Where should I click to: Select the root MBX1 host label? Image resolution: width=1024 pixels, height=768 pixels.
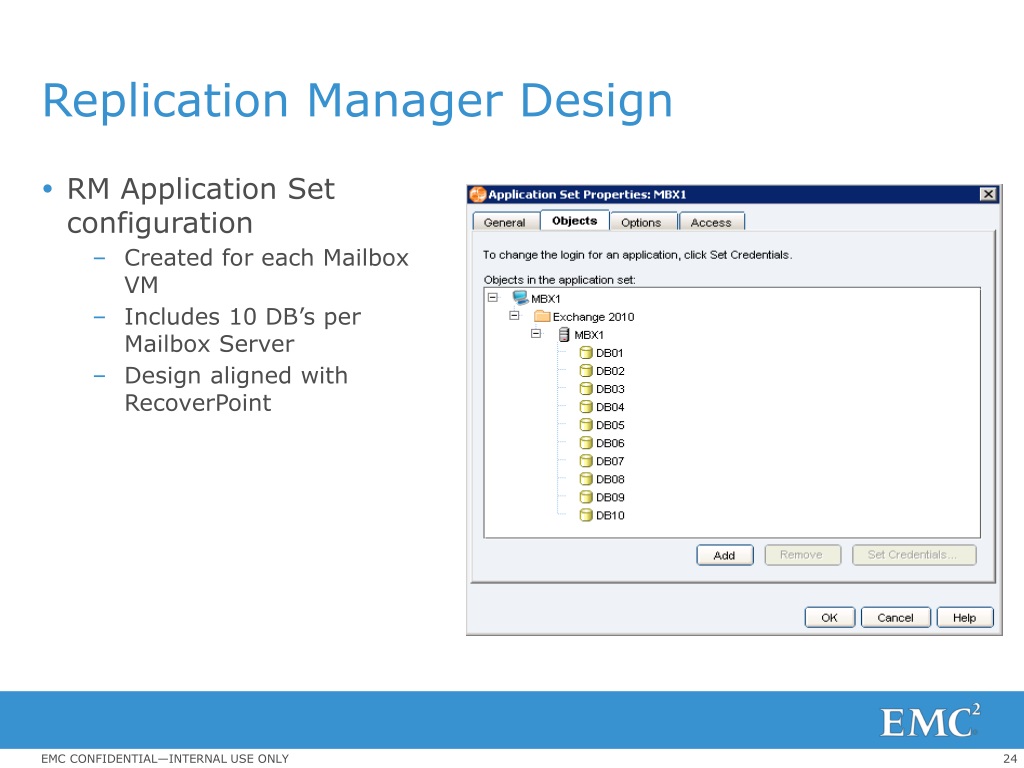(546, 299)
